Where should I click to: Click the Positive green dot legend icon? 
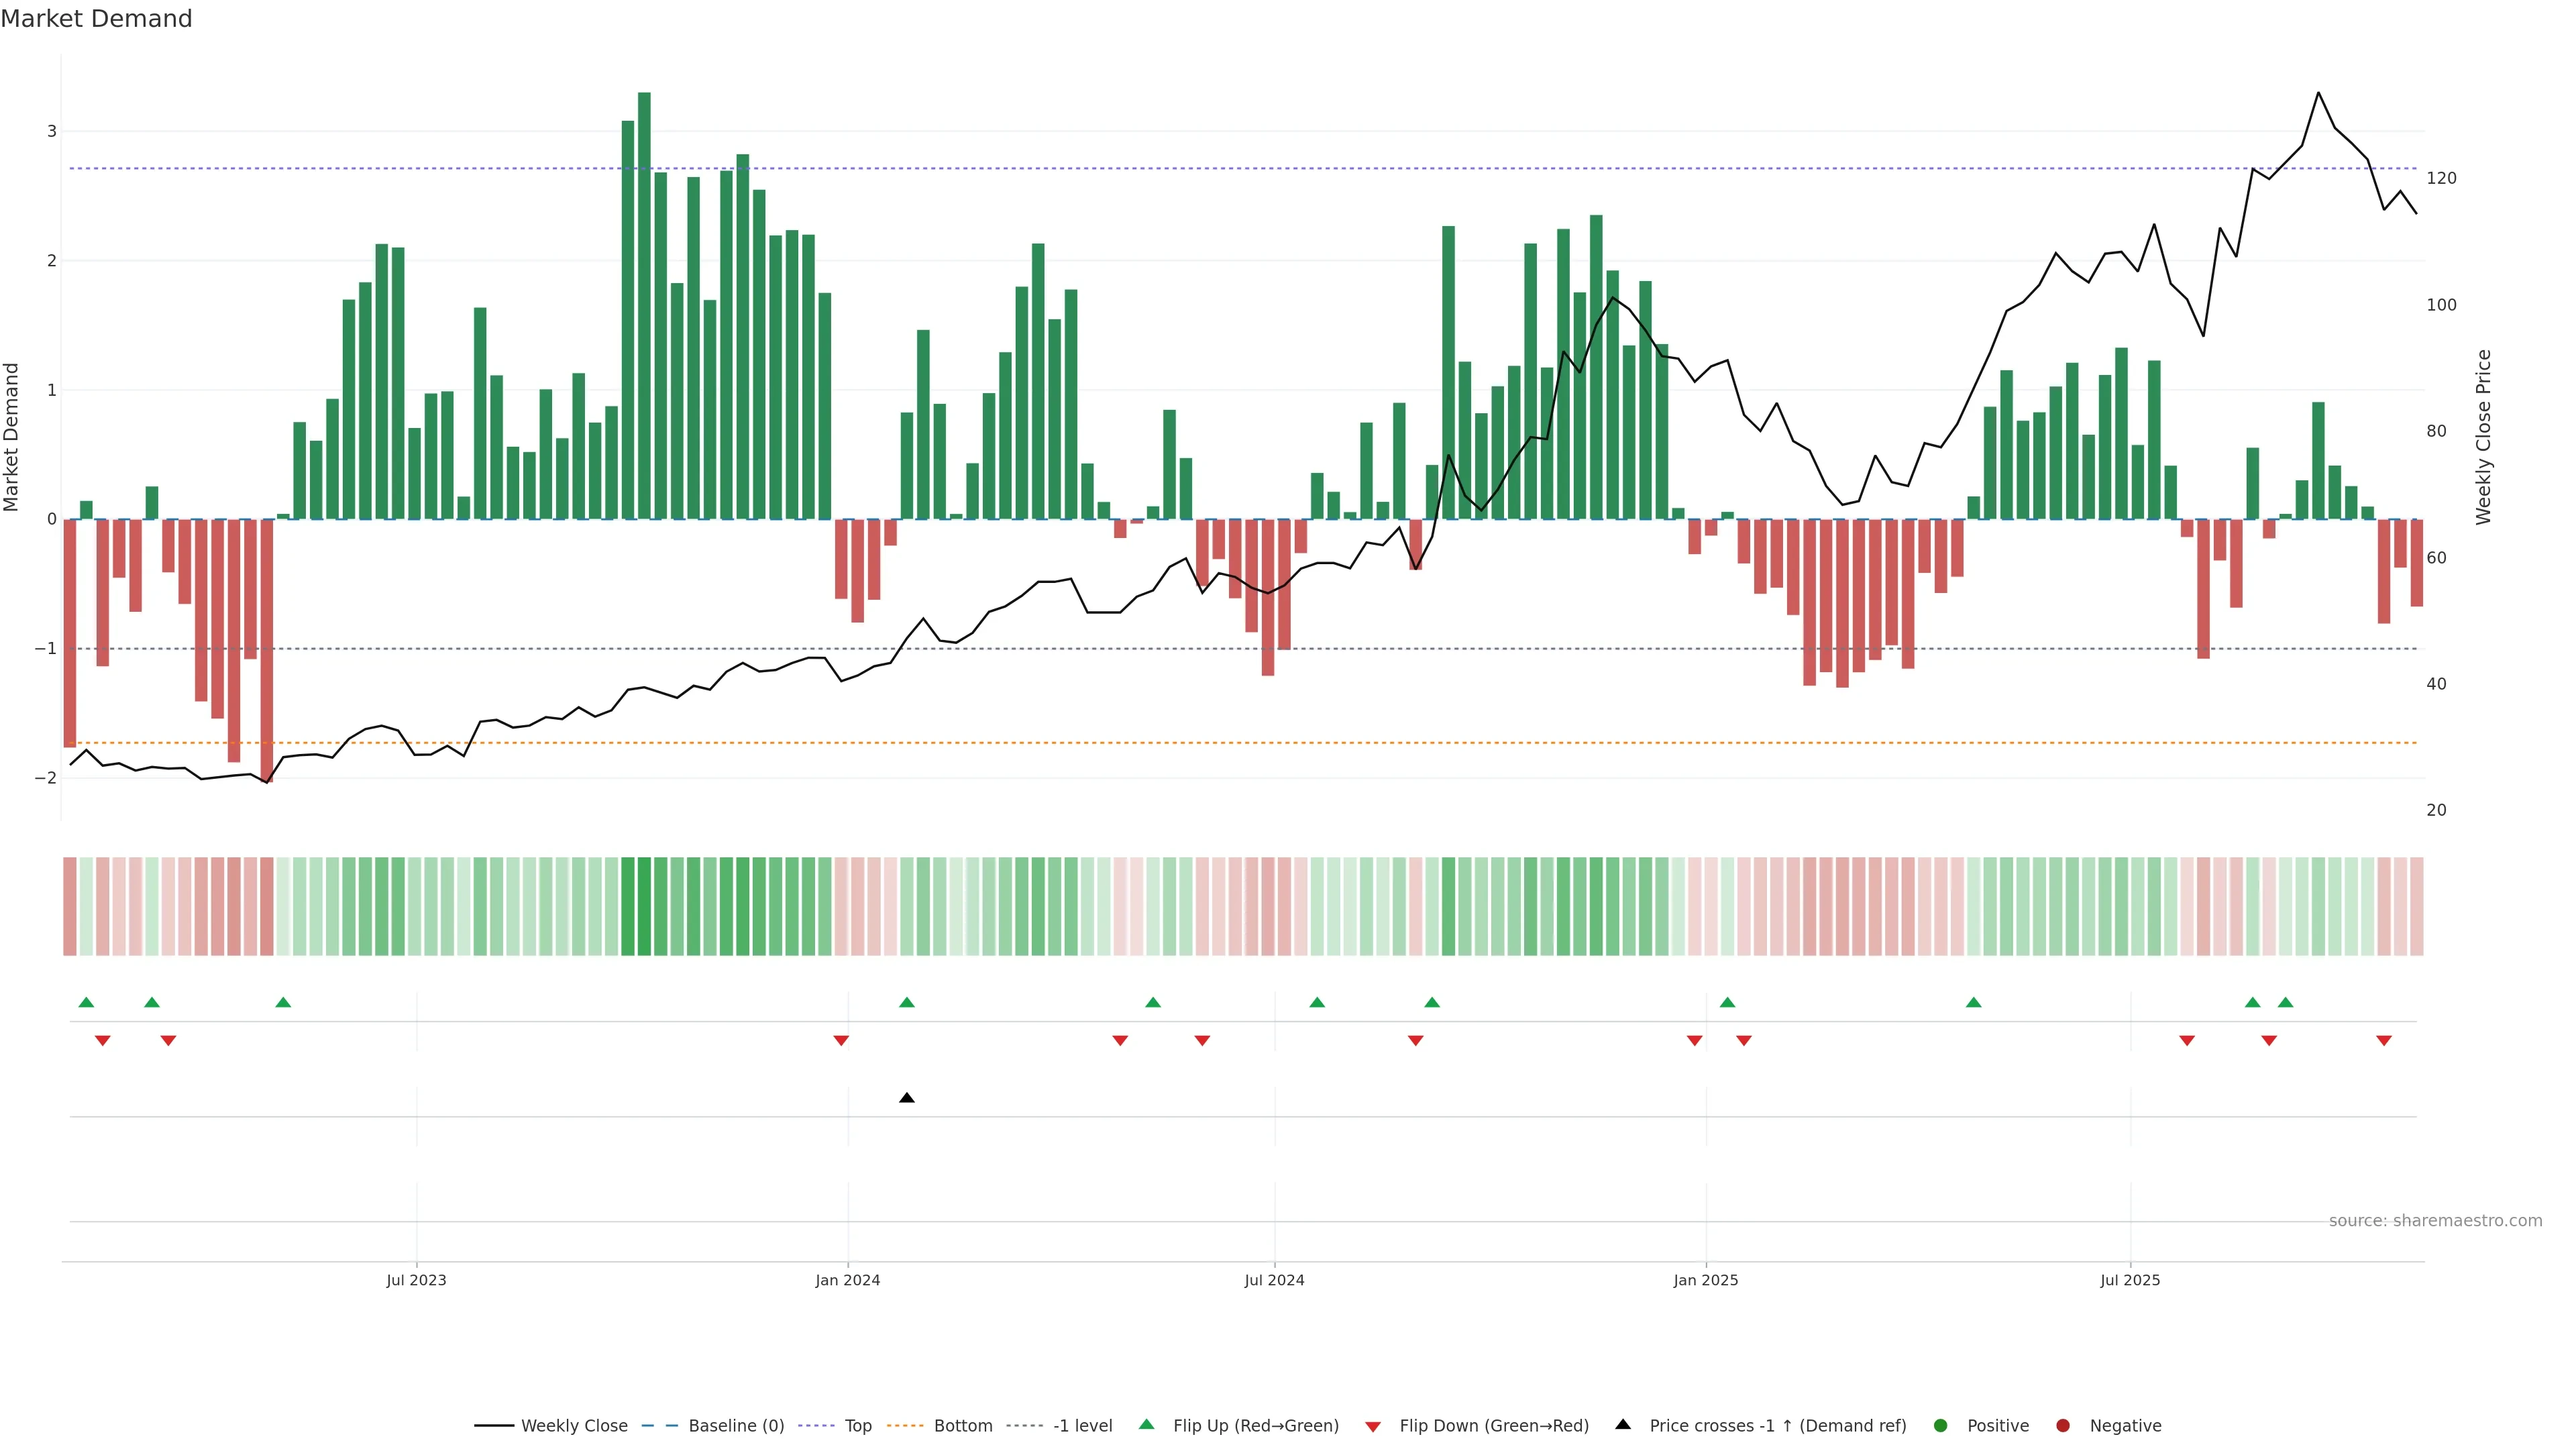coord(1941,1426)
